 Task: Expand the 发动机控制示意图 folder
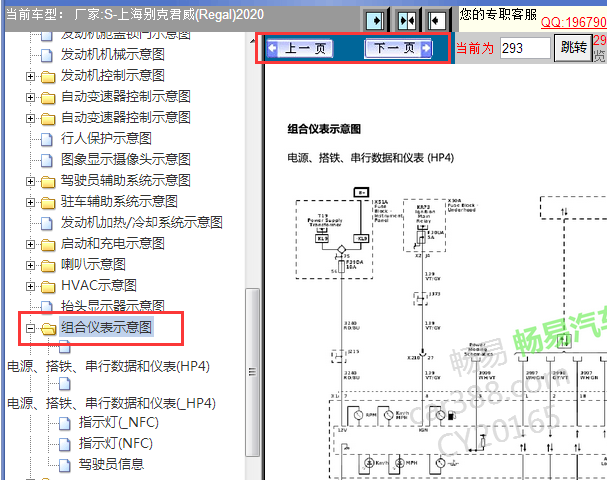(x=30, y=76)
